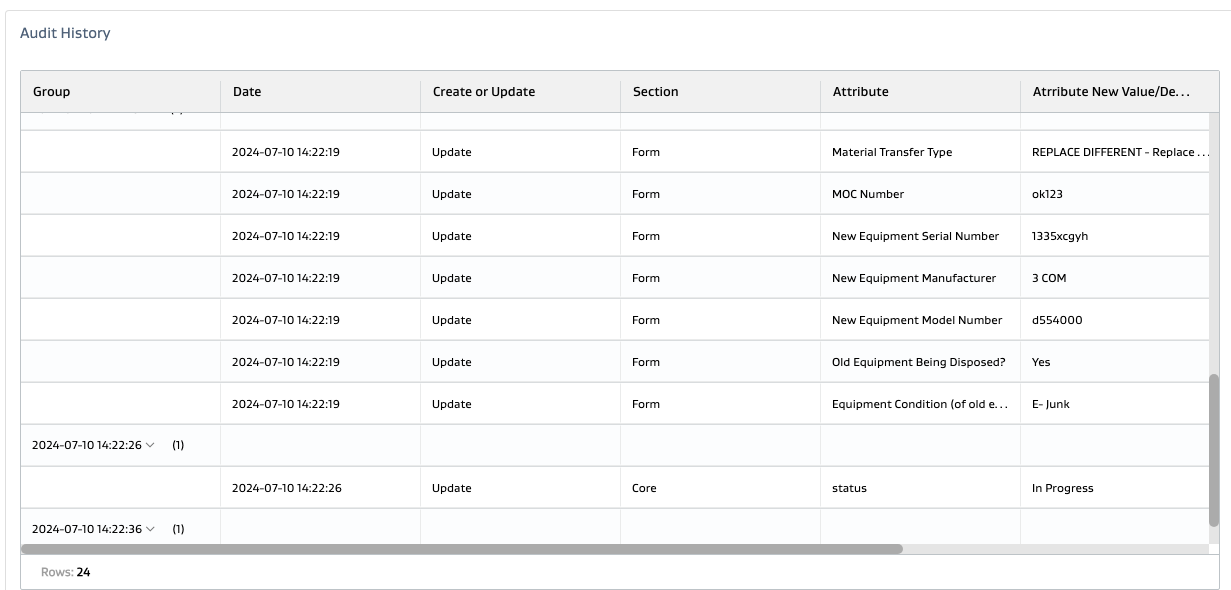Screen dimensions: 1231x590
Task: Select the MOC Number attribute cell
Action: tap(868, 194)
